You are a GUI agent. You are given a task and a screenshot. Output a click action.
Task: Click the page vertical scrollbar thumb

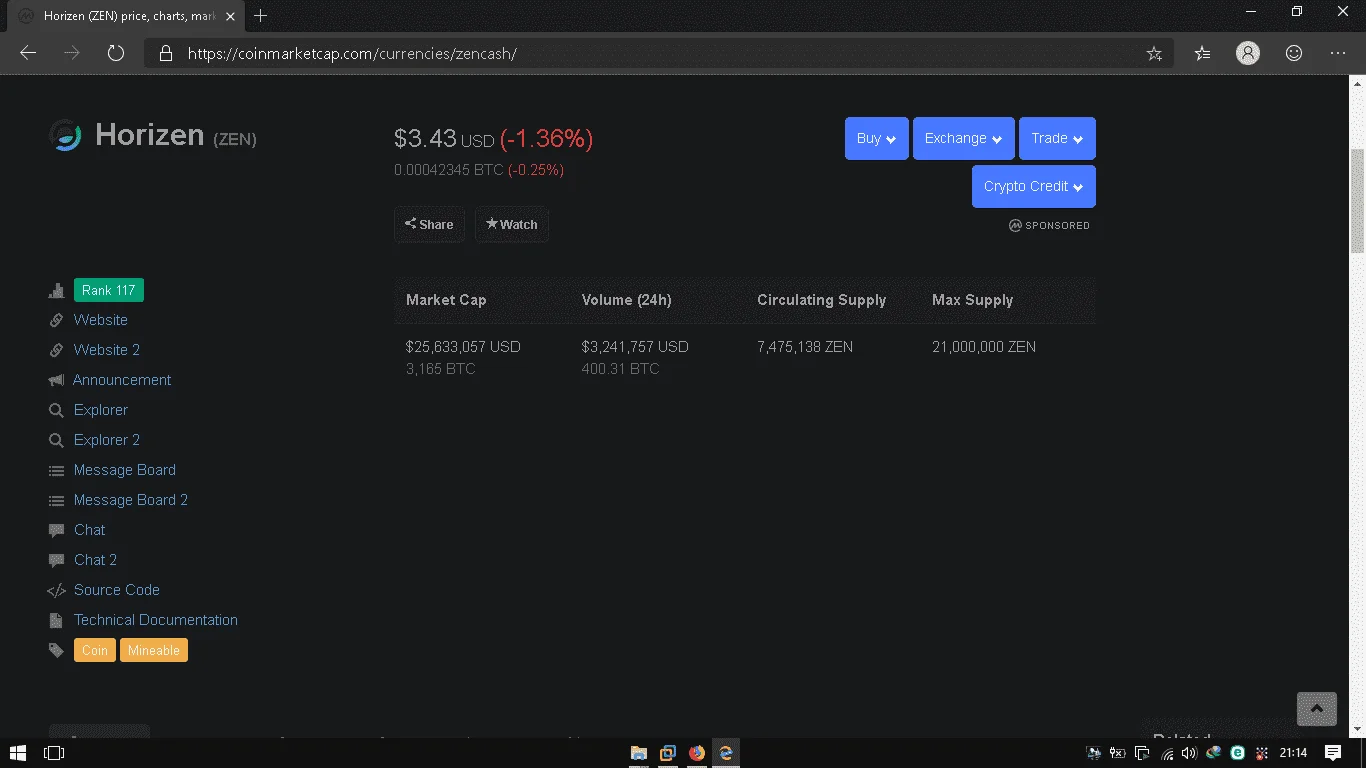[x=1357, y=200]
